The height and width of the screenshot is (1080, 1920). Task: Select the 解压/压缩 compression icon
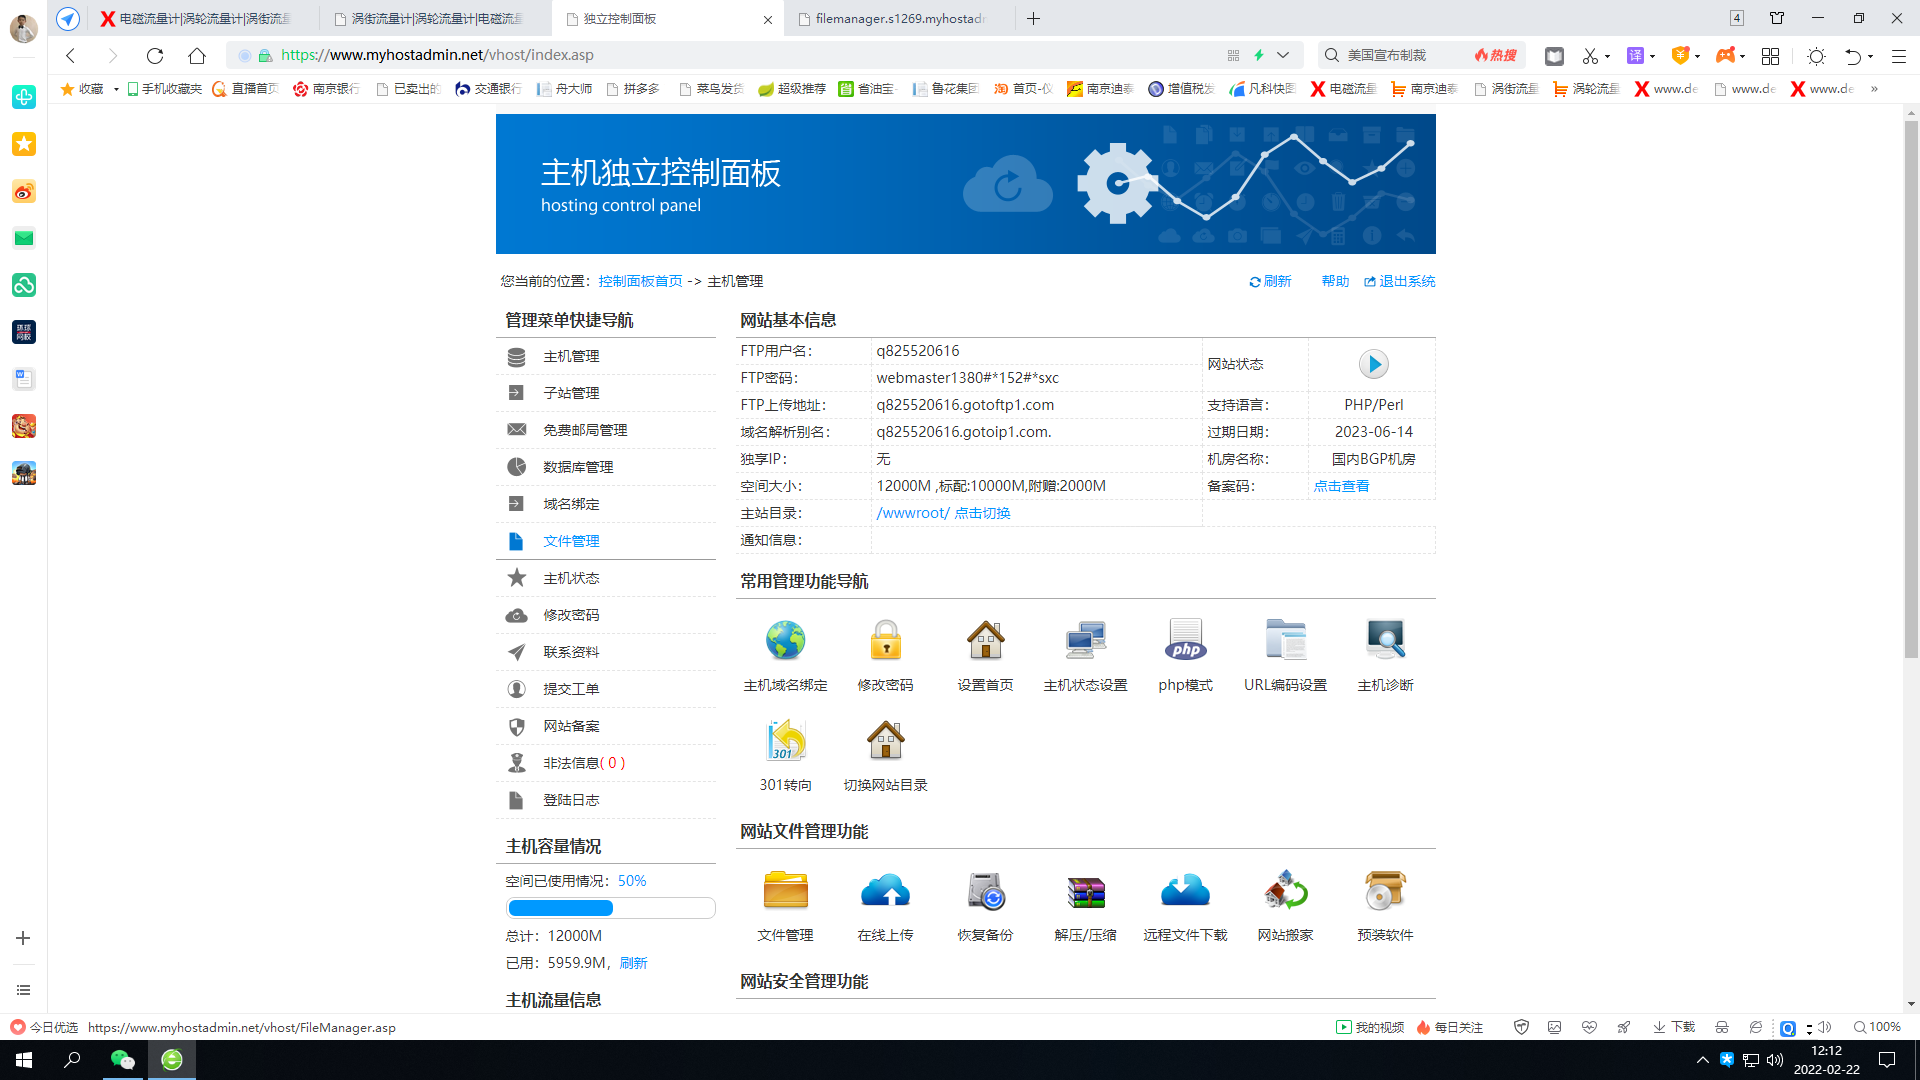1086,889
